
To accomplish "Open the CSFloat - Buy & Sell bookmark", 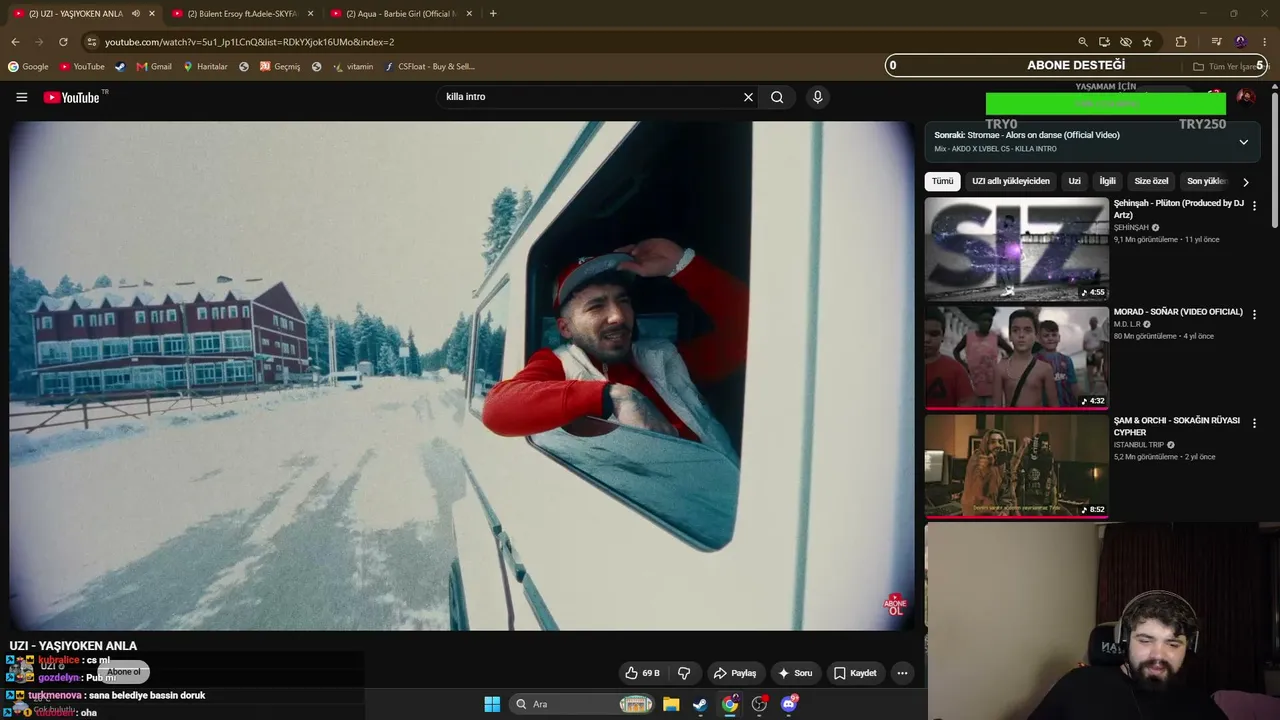I will coord(430,67).
